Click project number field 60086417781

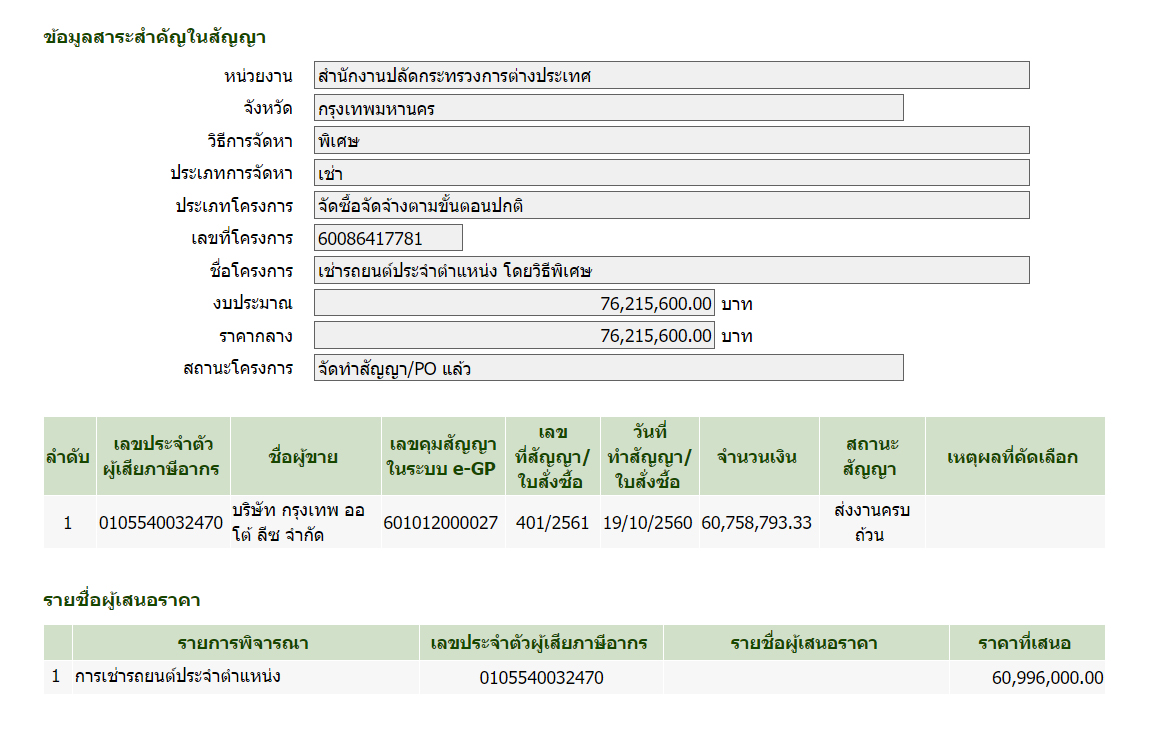388,238
